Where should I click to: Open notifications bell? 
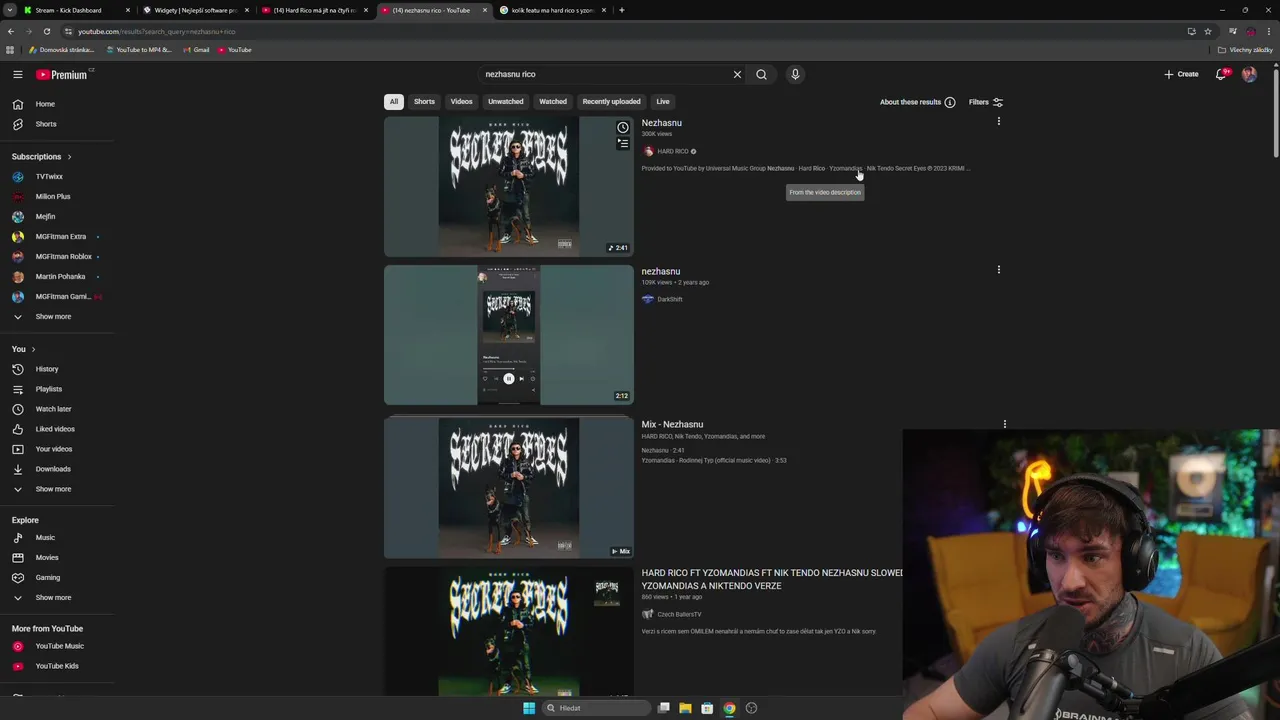(x=1220, y=74)
